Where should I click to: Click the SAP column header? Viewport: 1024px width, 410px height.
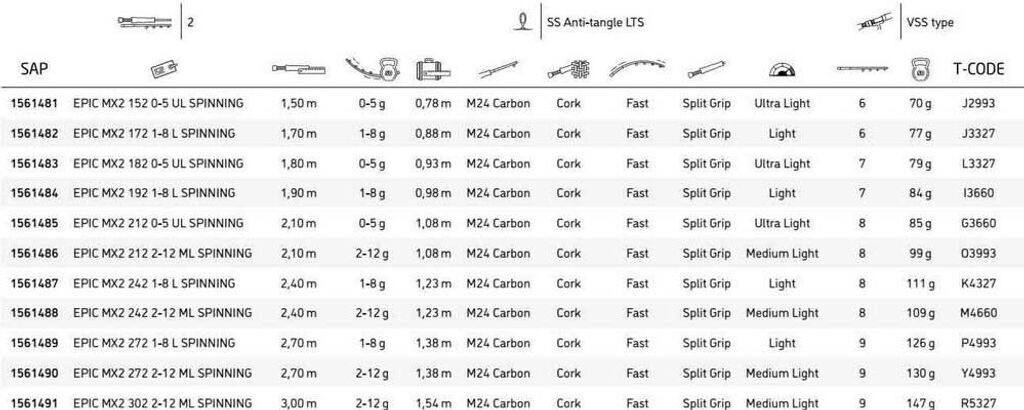(x=35, y=69)
